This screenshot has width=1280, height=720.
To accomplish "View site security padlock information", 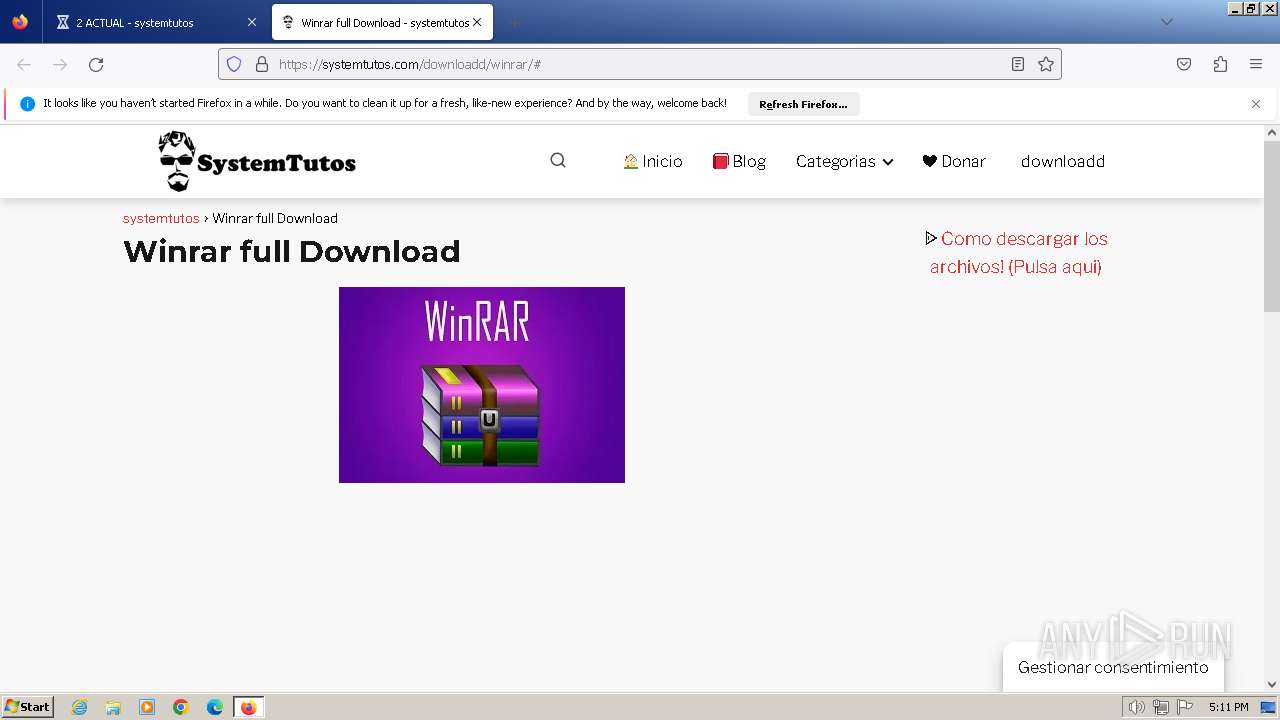I will (262, 64).
